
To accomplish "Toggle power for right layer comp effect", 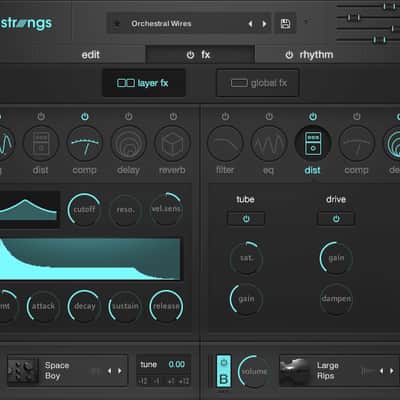I will [x=357, y=116].
